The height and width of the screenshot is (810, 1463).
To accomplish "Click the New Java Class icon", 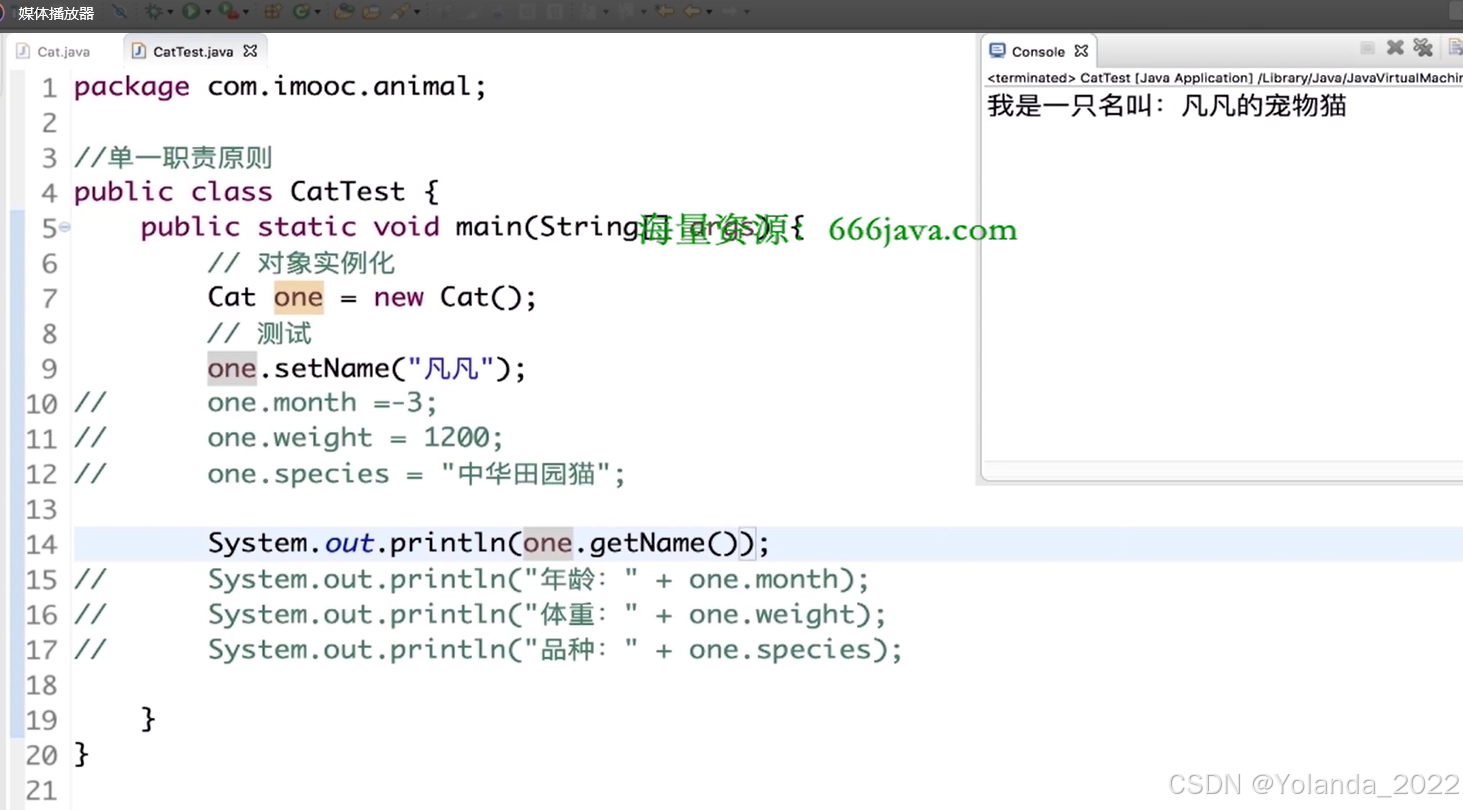I will [x=300, y=12].
